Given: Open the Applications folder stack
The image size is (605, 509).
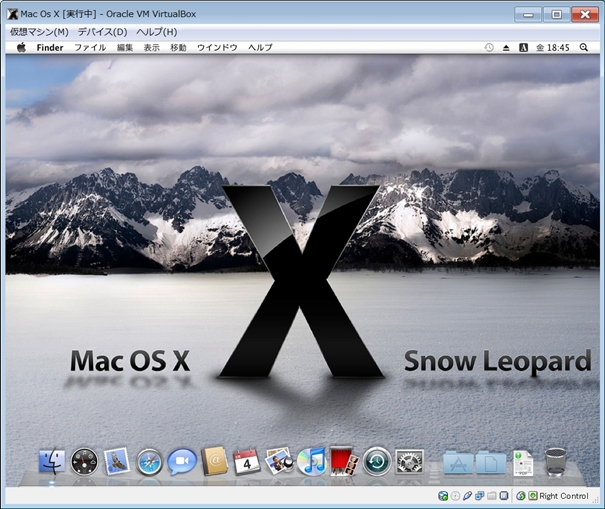Looking at the screenshot, I should 458,463.
